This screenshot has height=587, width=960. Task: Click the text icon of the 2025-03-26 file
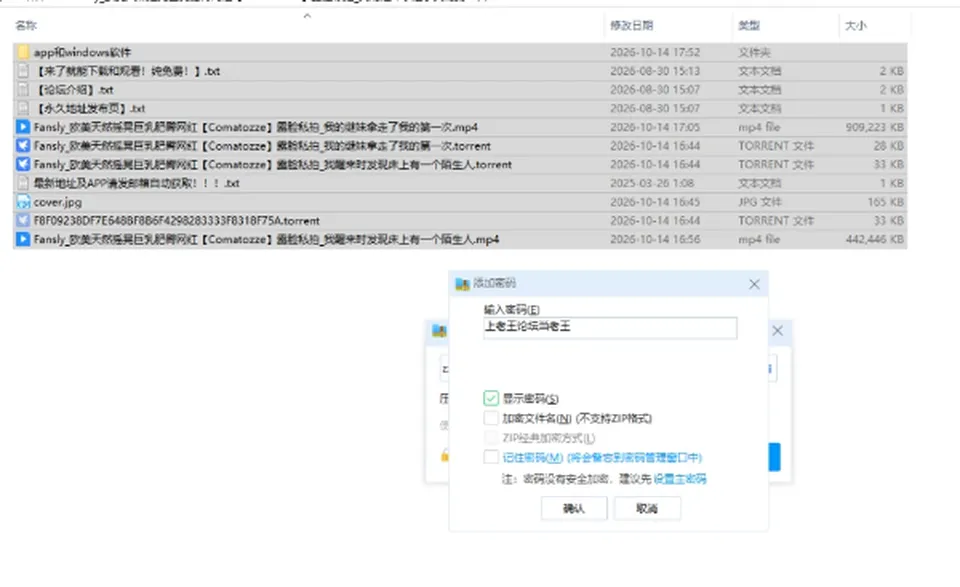23,183
